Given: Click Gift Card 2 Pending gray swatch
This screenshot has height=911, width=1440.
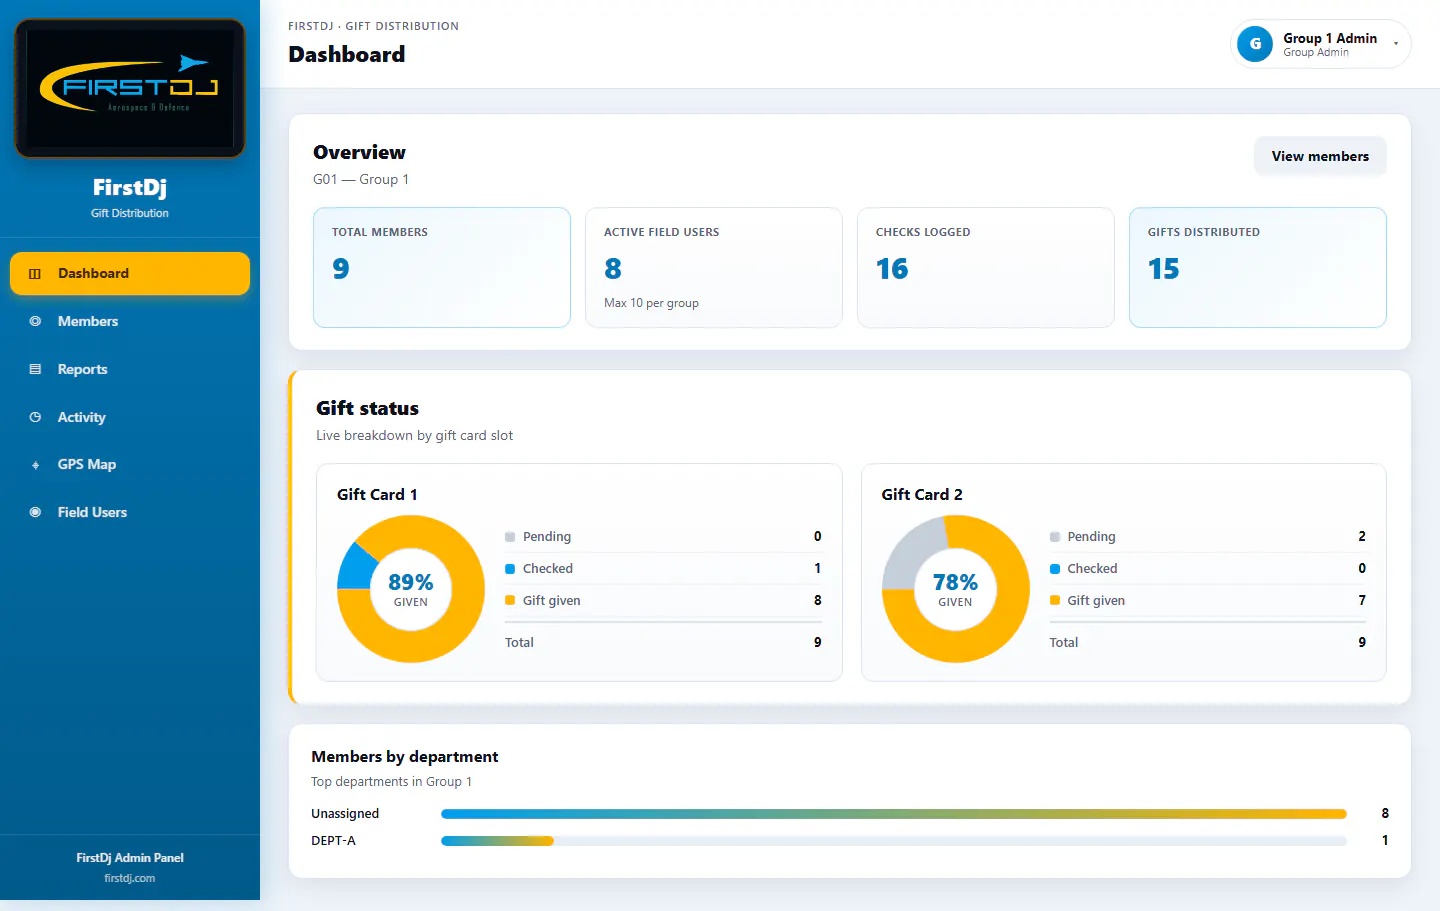Looking at the screenshot, I should coord(1055,537).
